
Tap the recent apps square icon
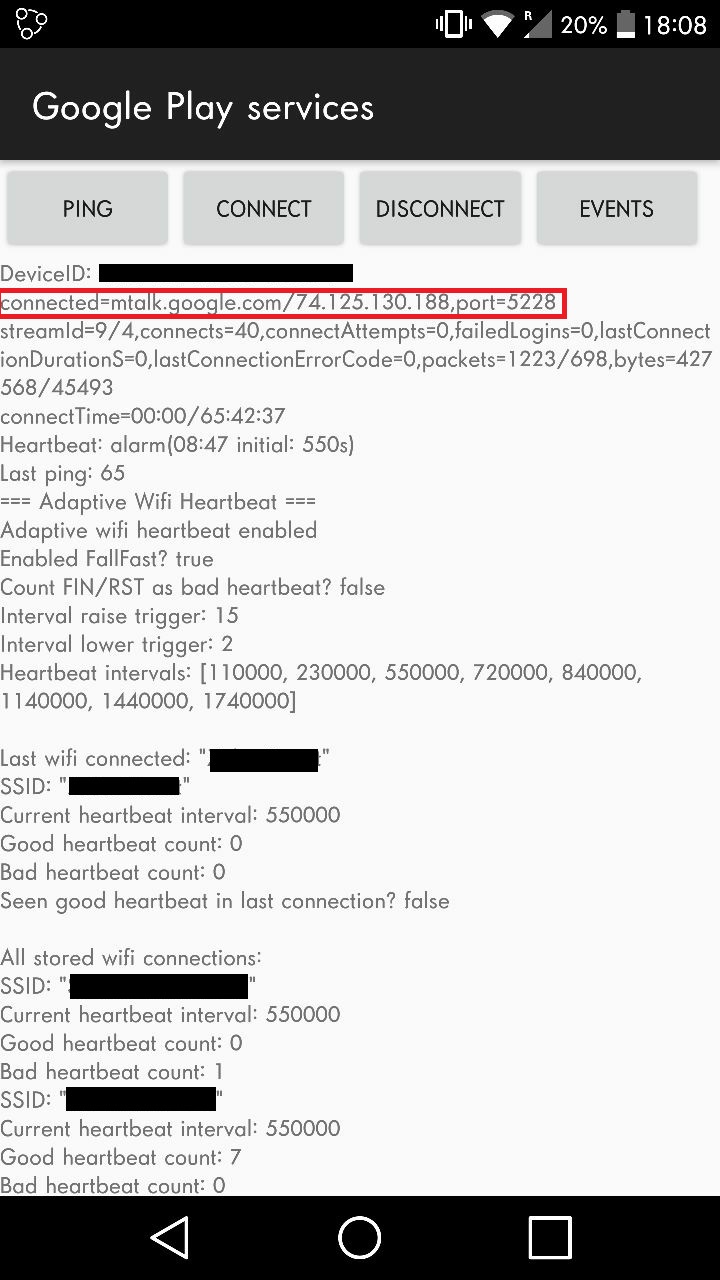coord(549,1238)
